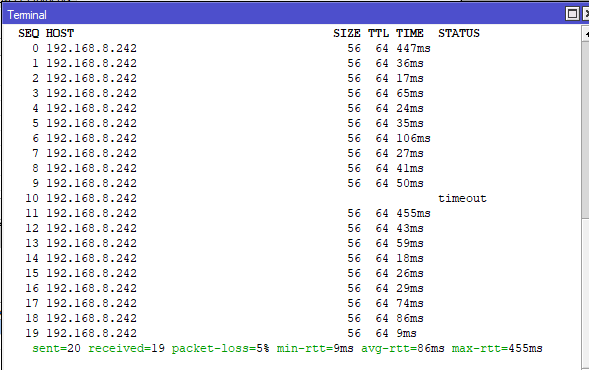The width and height of the screenshot is (589, 370).
Task: Click the 50ms time in seq 9 row
Action: point(410,184)
